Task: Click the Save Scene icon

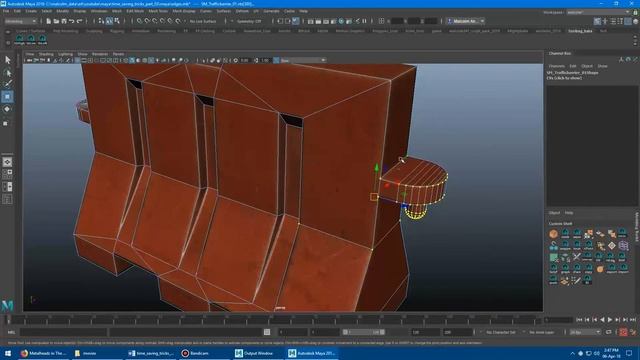Action: [x=64, y=21]
